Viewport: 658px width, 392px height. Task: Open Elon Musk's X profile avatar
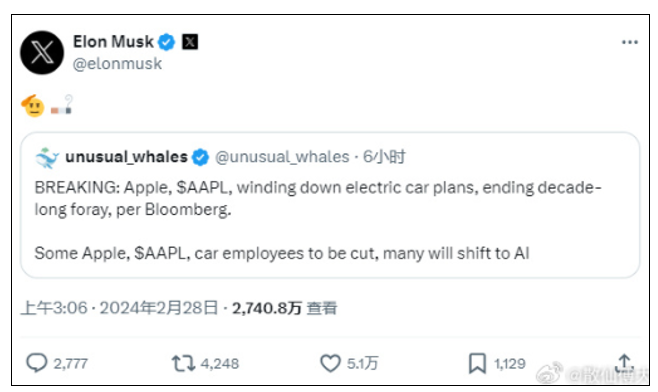pyautogui.click(x=42, y=52)
